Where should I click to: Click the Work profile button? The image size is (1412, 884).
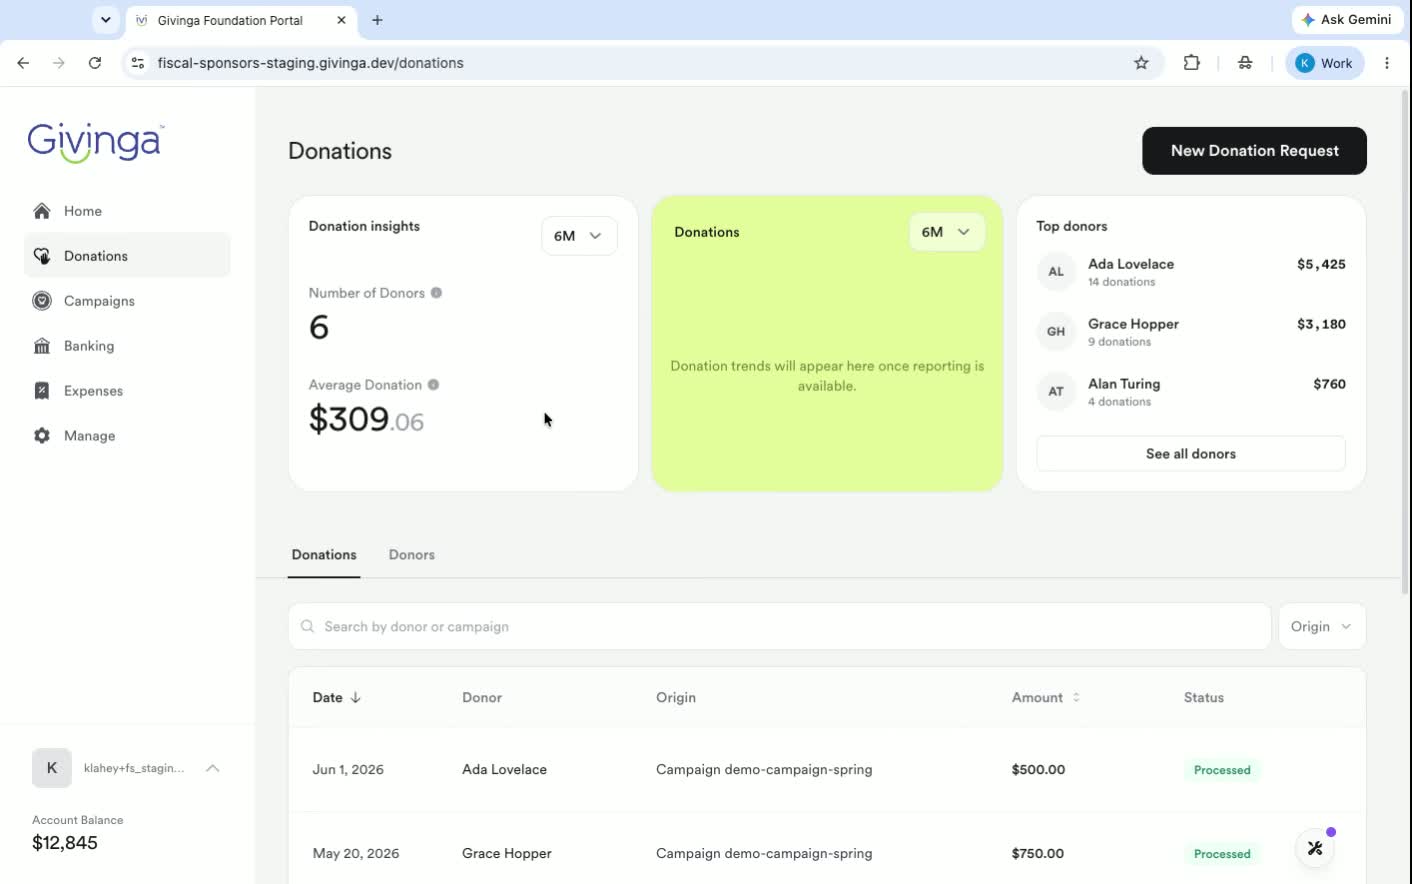1325,63
